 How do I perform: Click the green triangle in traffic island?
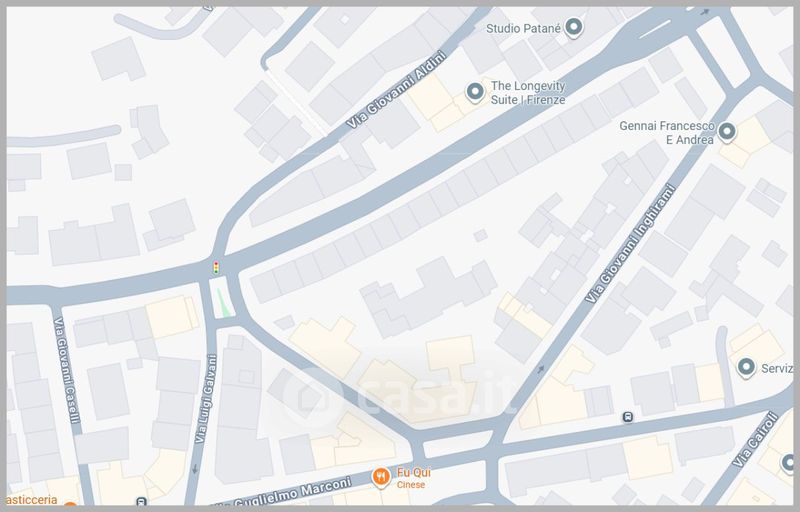[222, 302]
